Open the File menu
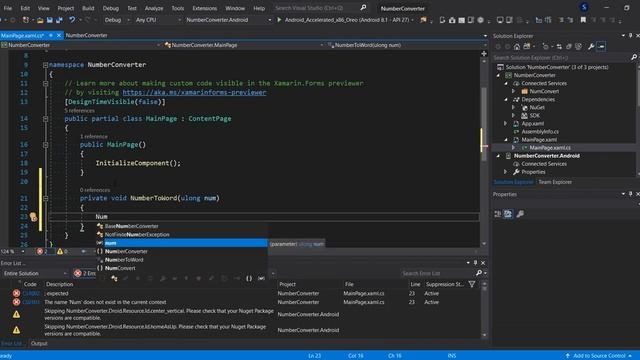The width and height of the screenshot is (640, 360). point(8,8)
